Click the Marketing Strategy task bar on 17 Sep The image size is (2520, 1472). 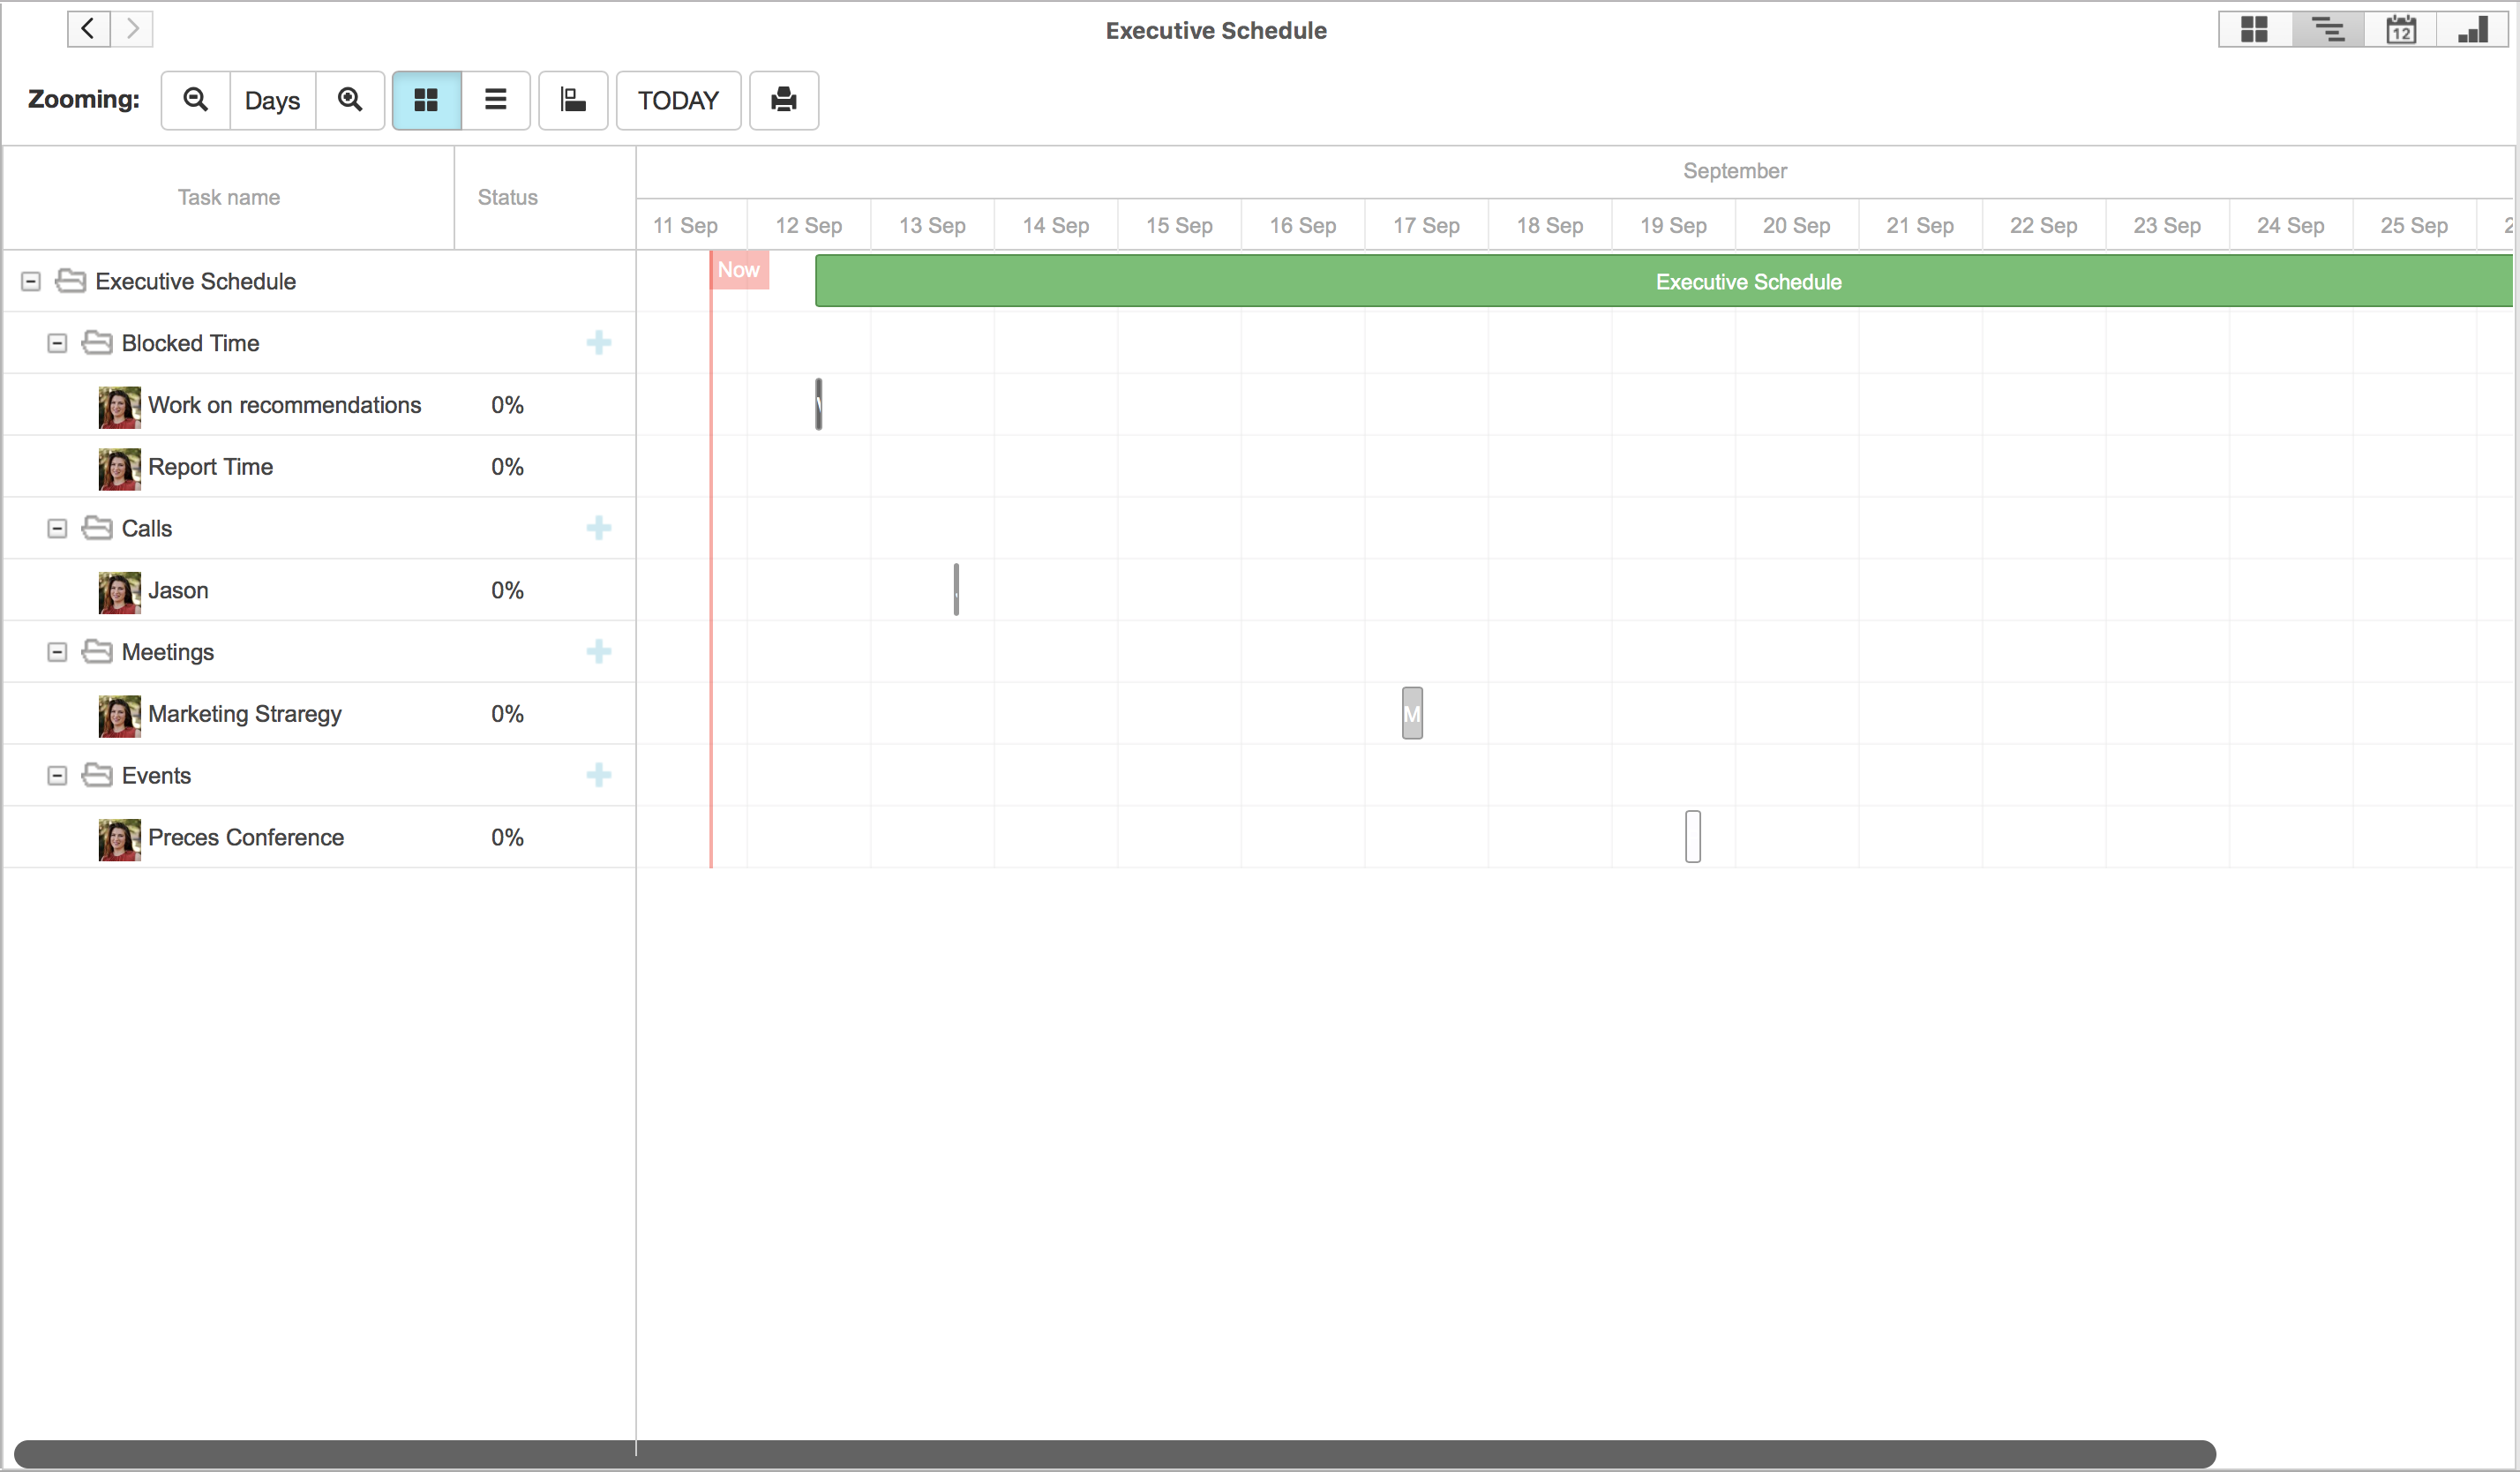[1412, 713]
